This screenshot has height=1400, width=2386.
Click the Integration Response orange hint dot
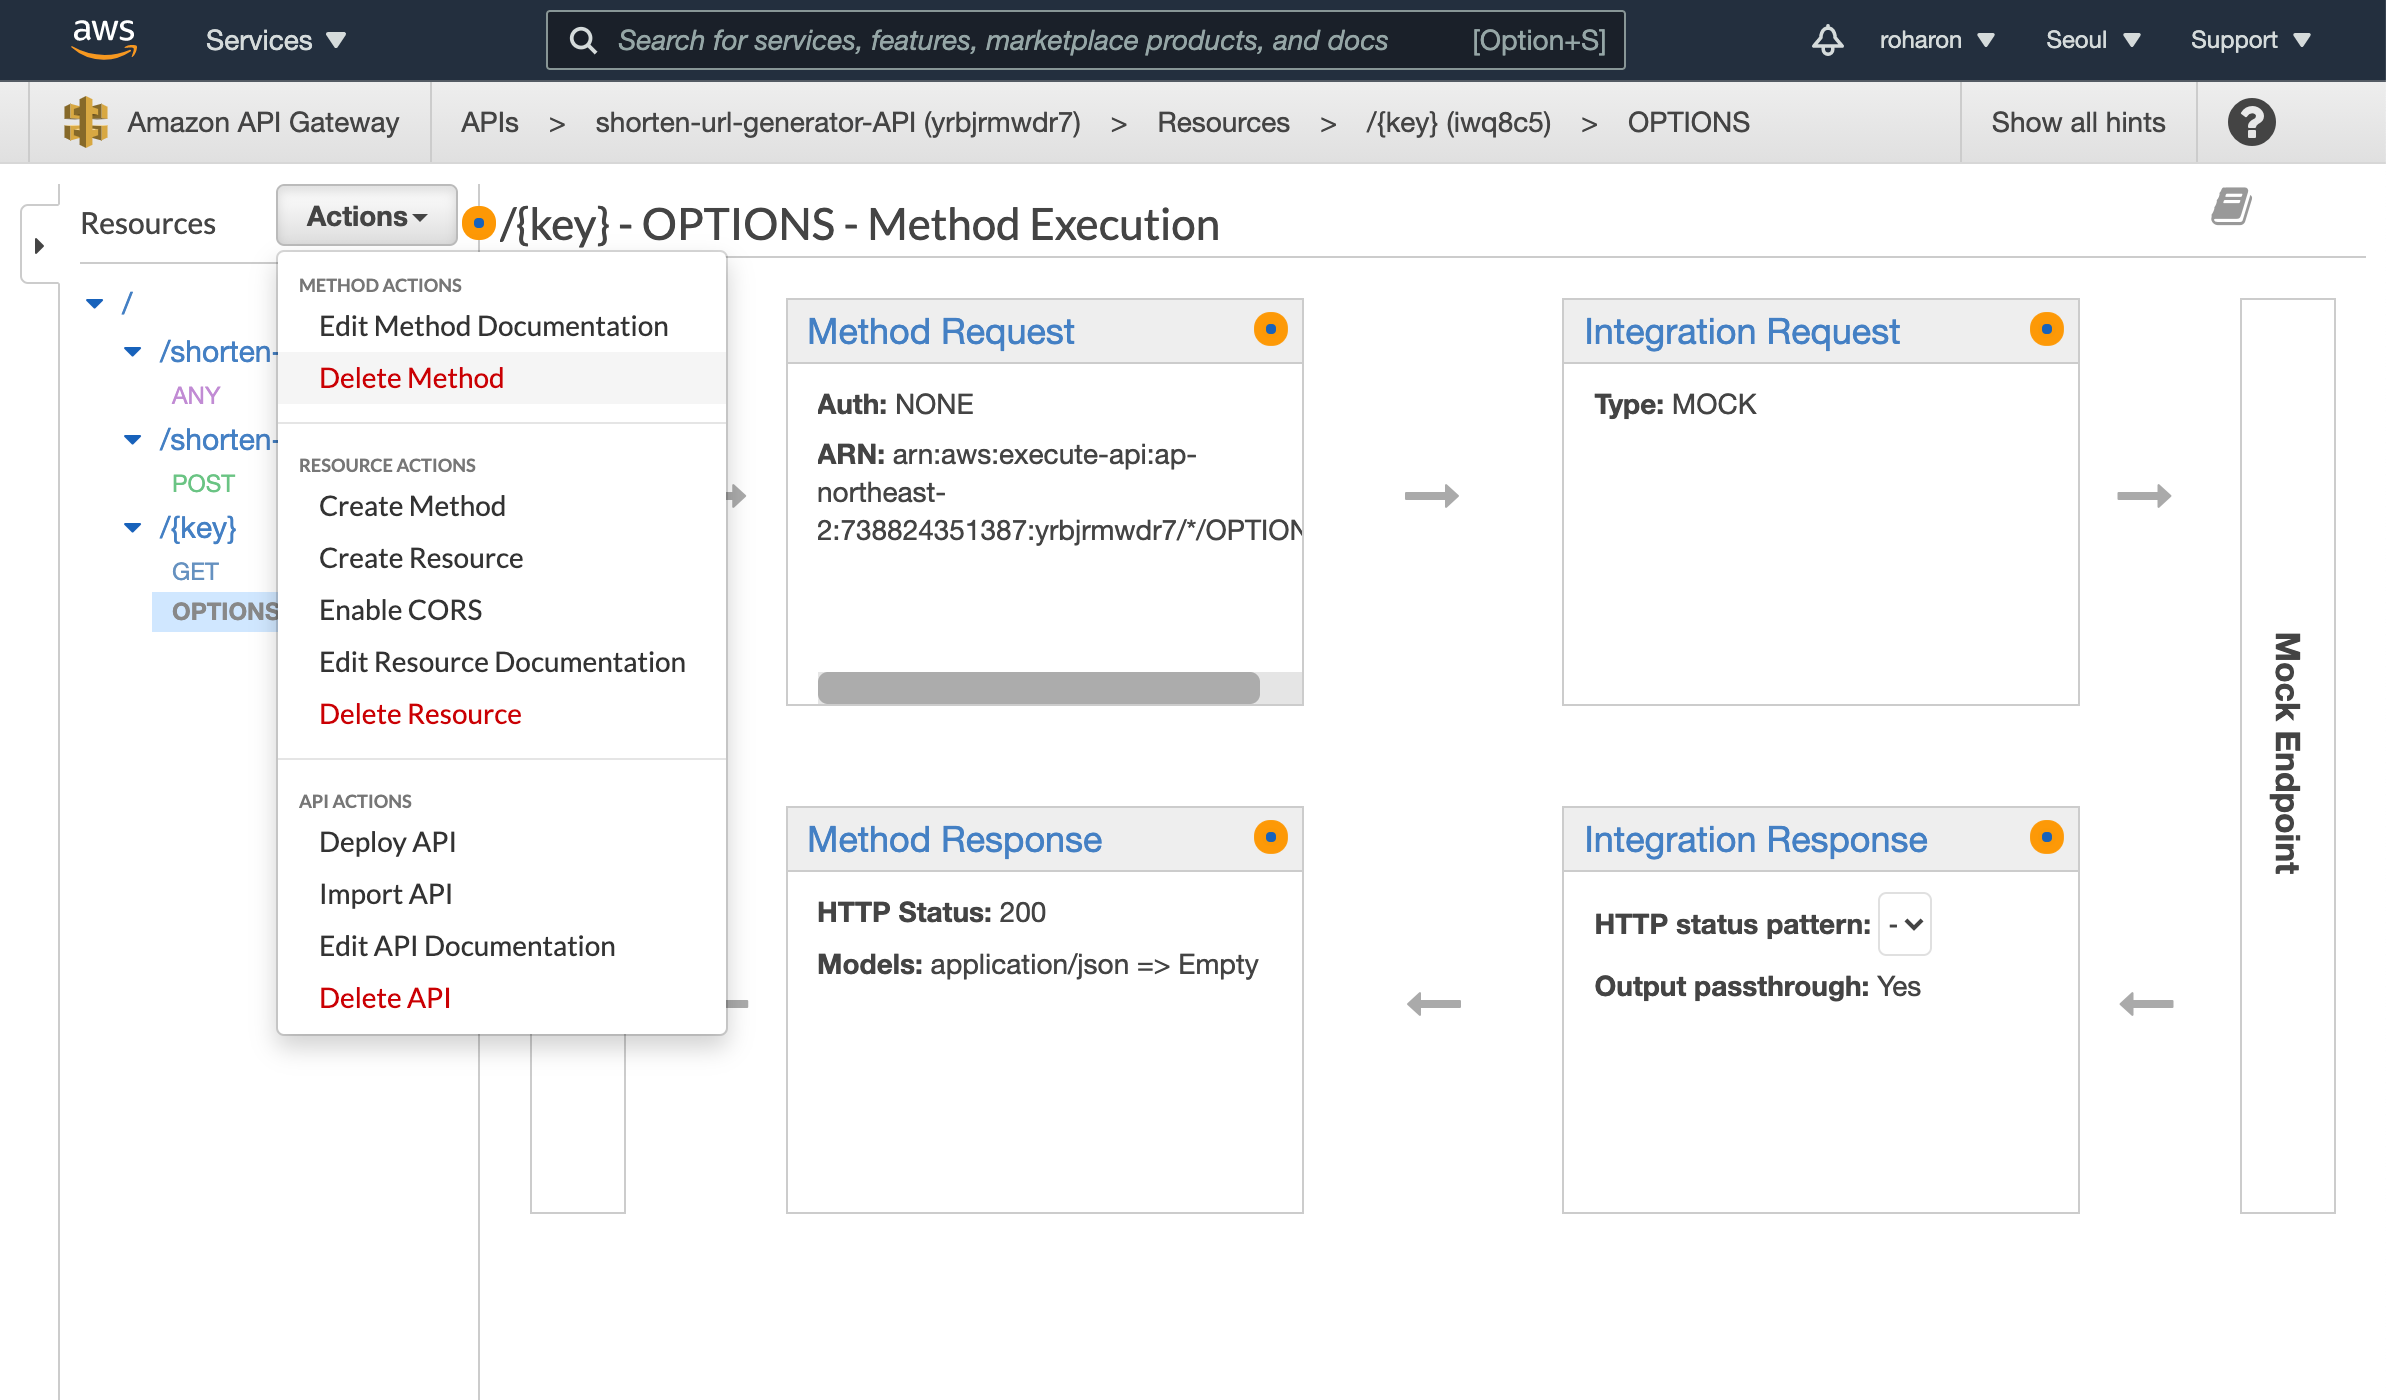(x=2046, y=837)
